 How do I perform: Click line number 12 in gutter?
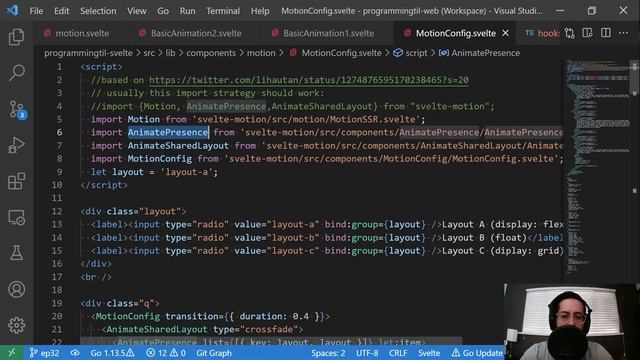coord(57,211)
